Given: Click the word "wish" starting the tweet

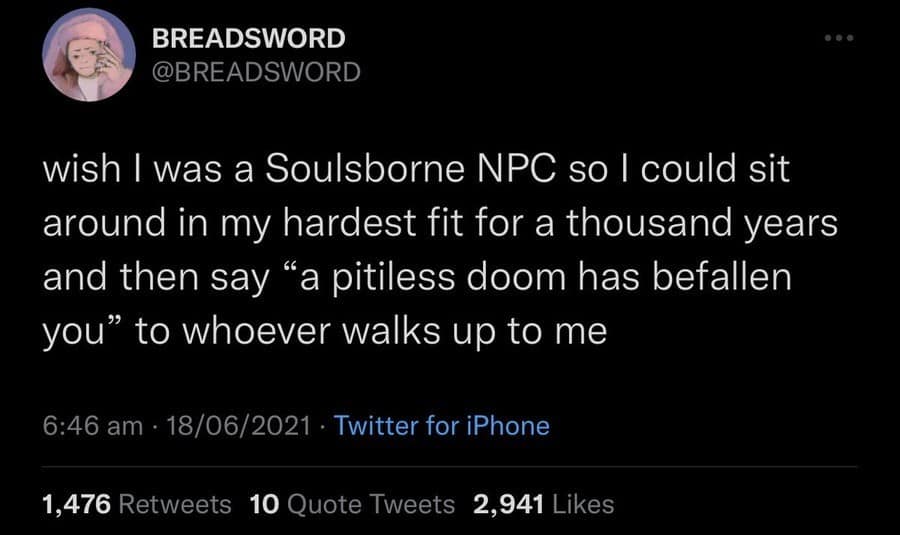Looking at the screenshot, I should (77, 171).
